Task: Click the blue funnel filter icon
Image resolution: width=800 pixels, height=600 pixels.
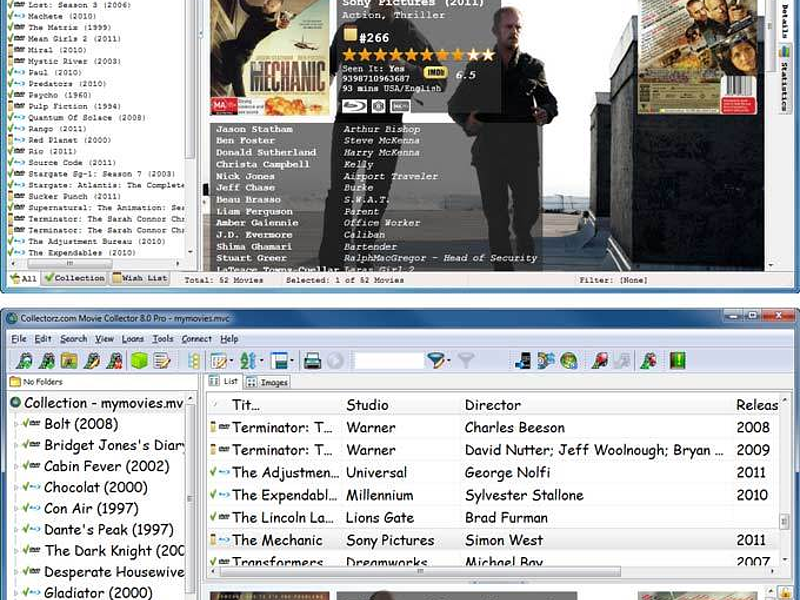Action: 435,361
